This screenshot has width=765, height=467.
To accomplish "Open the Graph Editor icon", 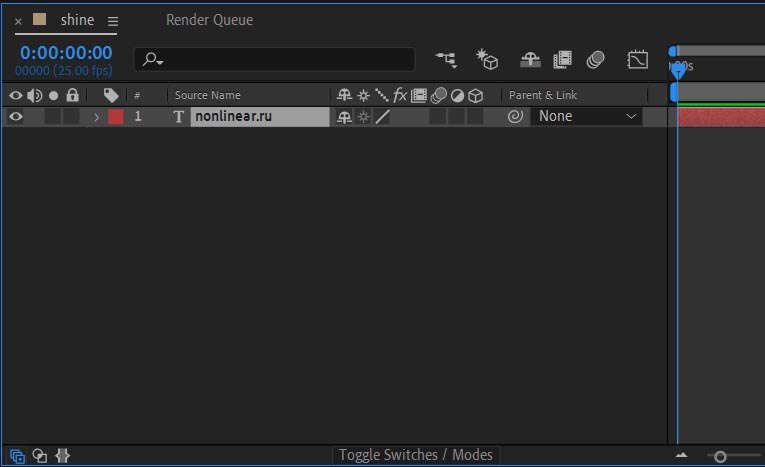I will pyautogui.click(x=637, y=60).
